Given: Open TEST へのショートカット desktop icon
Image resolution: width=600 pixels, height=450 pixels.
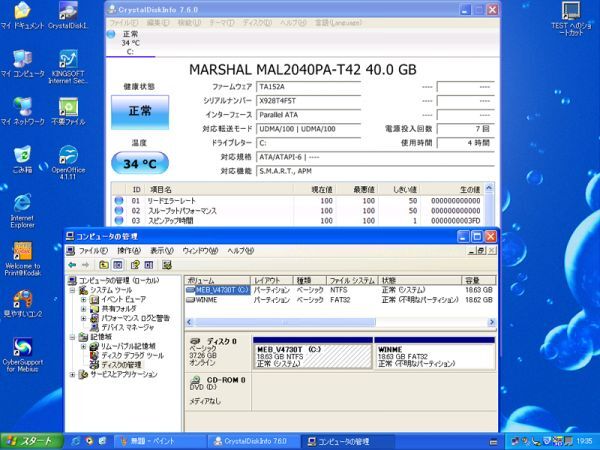Looking at the screenshot, I should (x=571, y=18).
